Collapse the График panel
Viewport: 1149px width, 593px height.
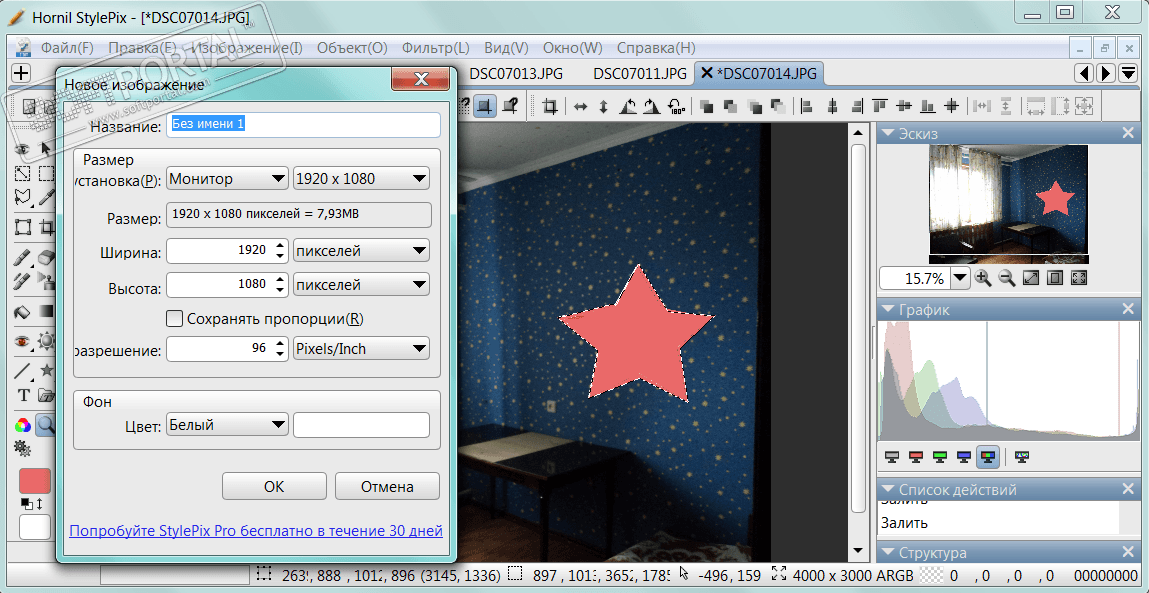(890, 310)
